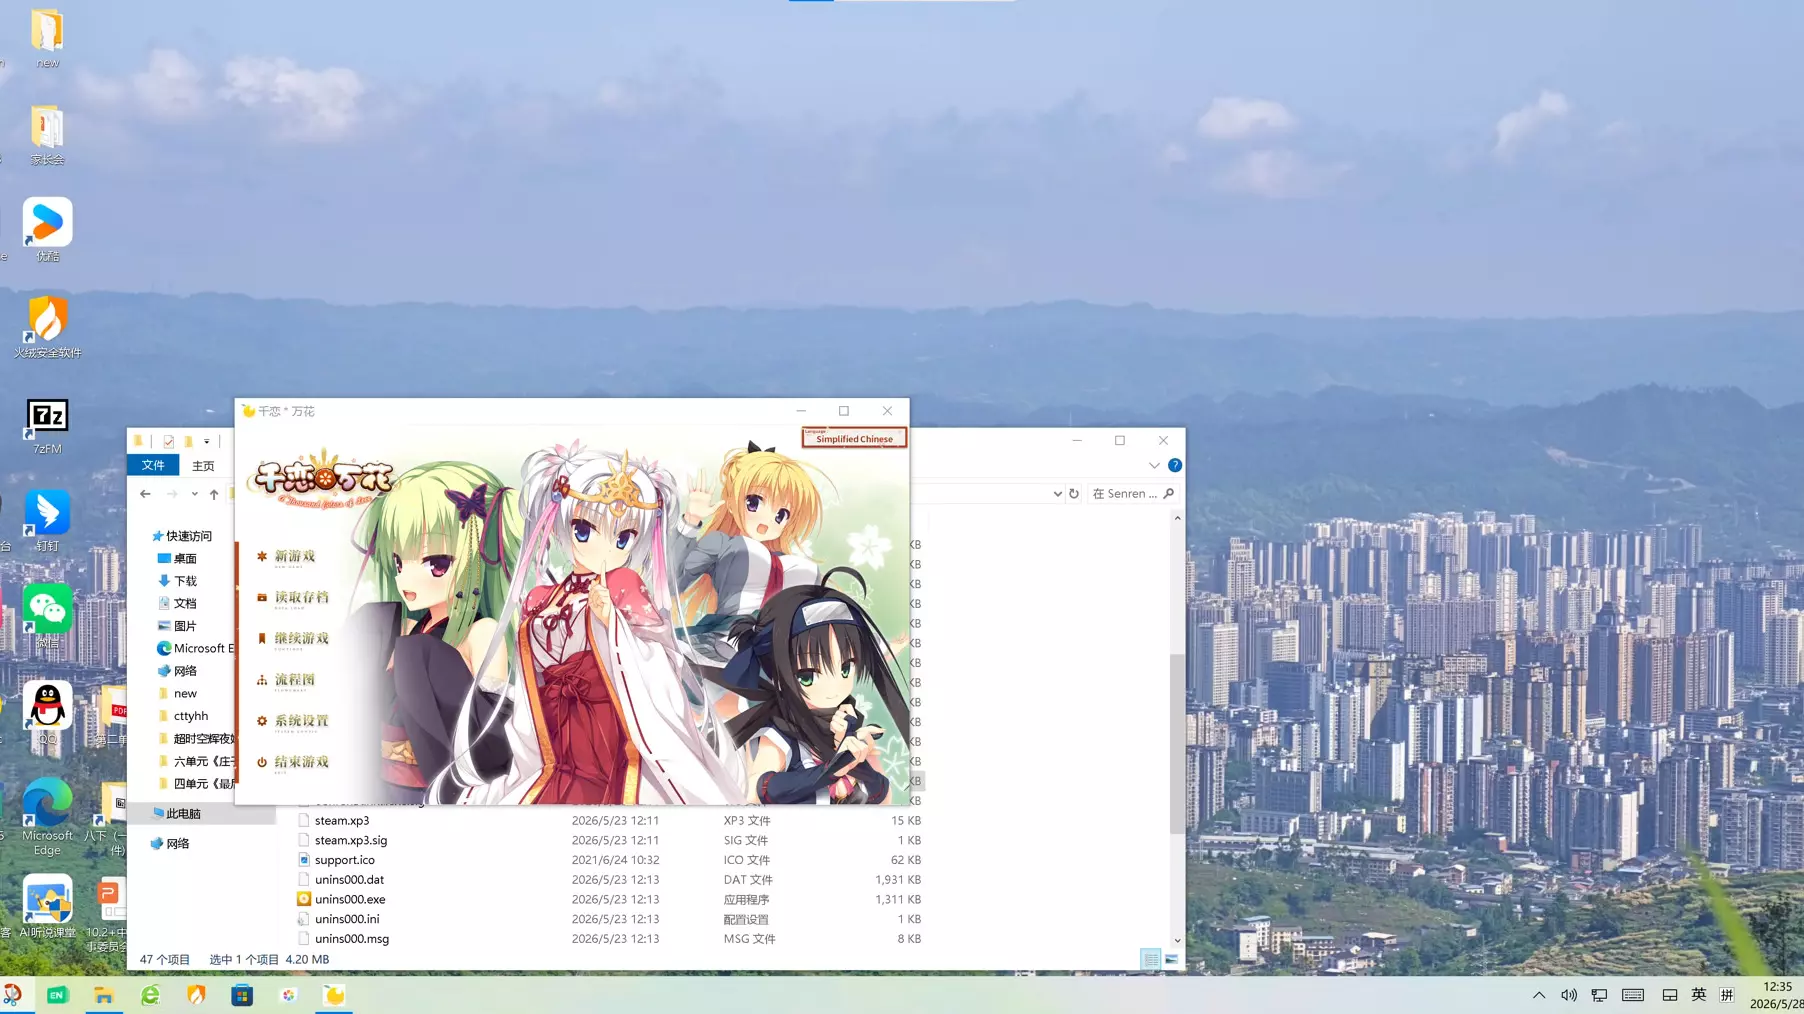Screen dimensions: 1804x1014
Task: Open 下载 in the navigation pane
Action: pyautogui.click(x=177, y=581)
